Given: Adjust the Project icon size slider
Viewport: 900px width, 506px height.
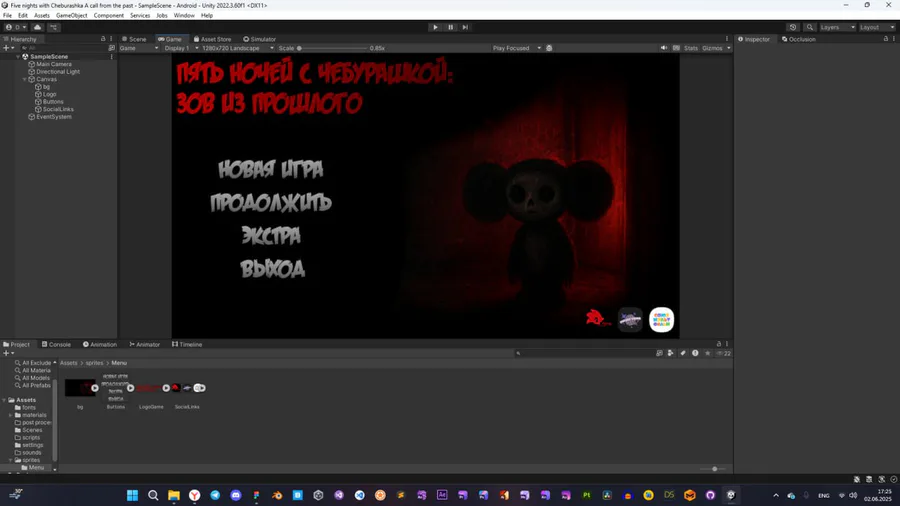Looking at the screenshot, I should [715, 469].
